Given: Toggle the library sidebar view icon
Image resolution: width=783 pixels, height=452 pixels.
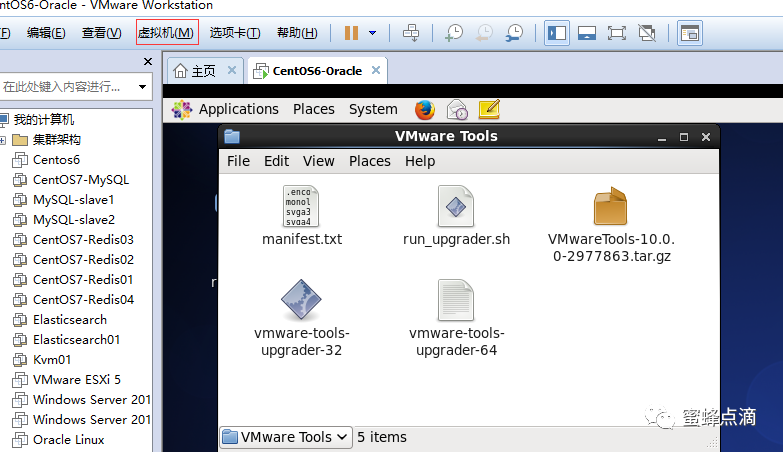Looking at the screenshot, I should tap(557, 33).
